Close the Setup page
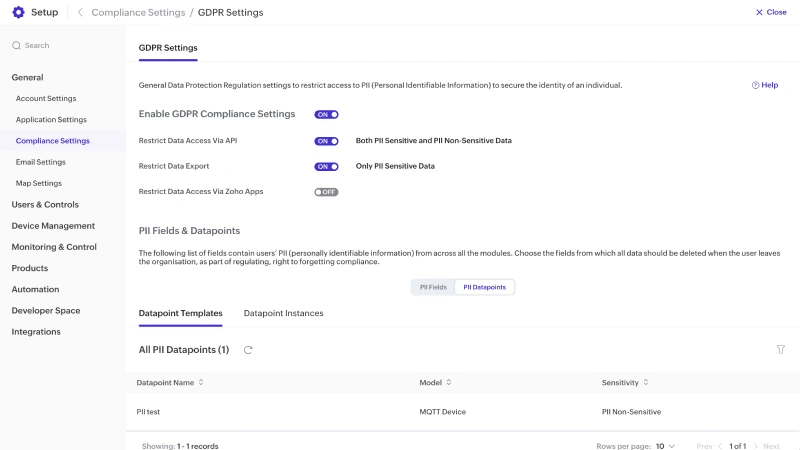 click(x=771, y=12)
